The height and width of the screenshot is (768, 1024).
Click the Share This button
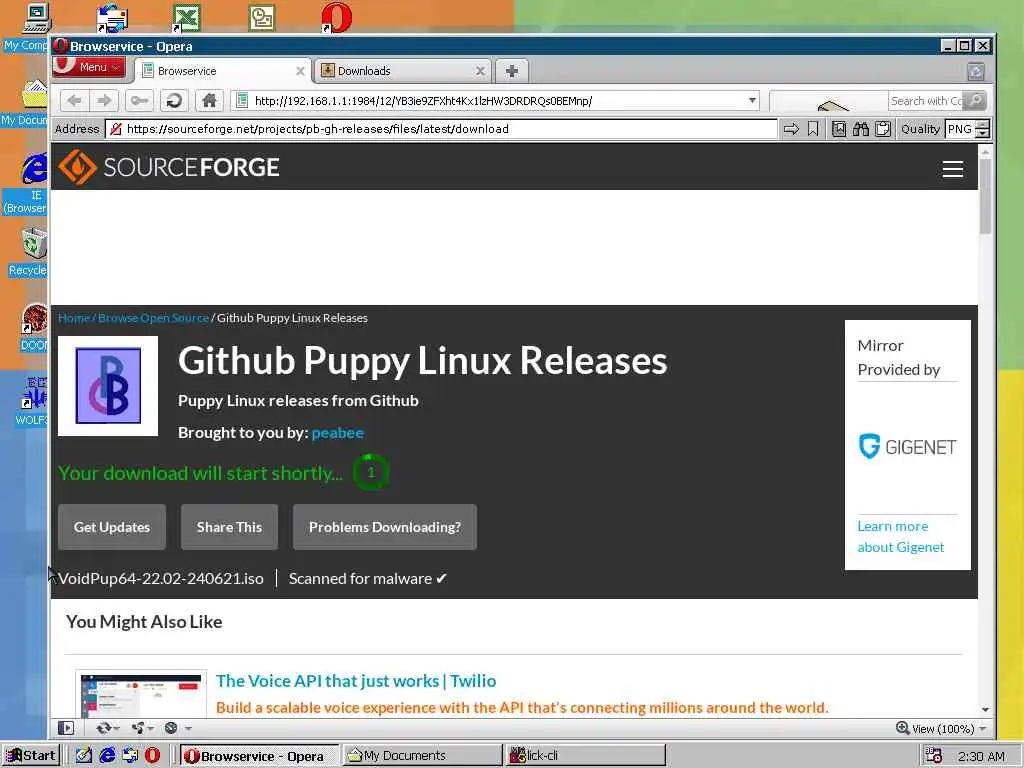229,527
